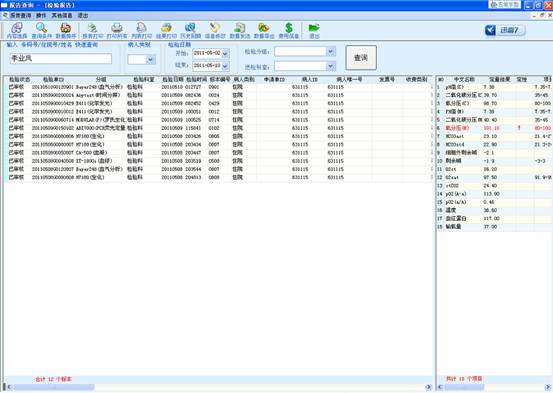Click the 查询 button

point(361,58)
